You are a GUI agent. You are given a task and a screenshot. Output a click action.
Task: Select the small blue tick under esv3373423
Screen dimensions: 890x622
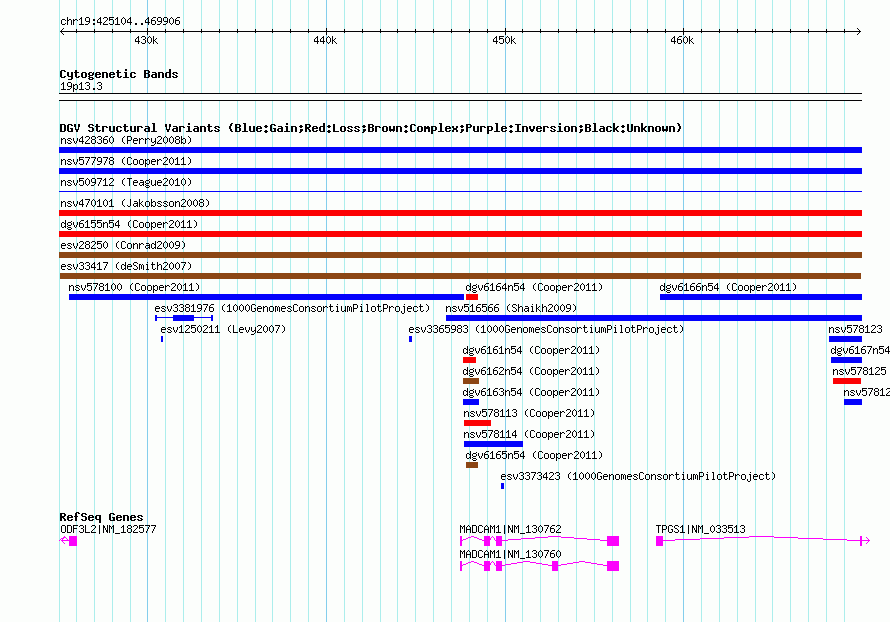pyautogui.click(x=502, y=486)
